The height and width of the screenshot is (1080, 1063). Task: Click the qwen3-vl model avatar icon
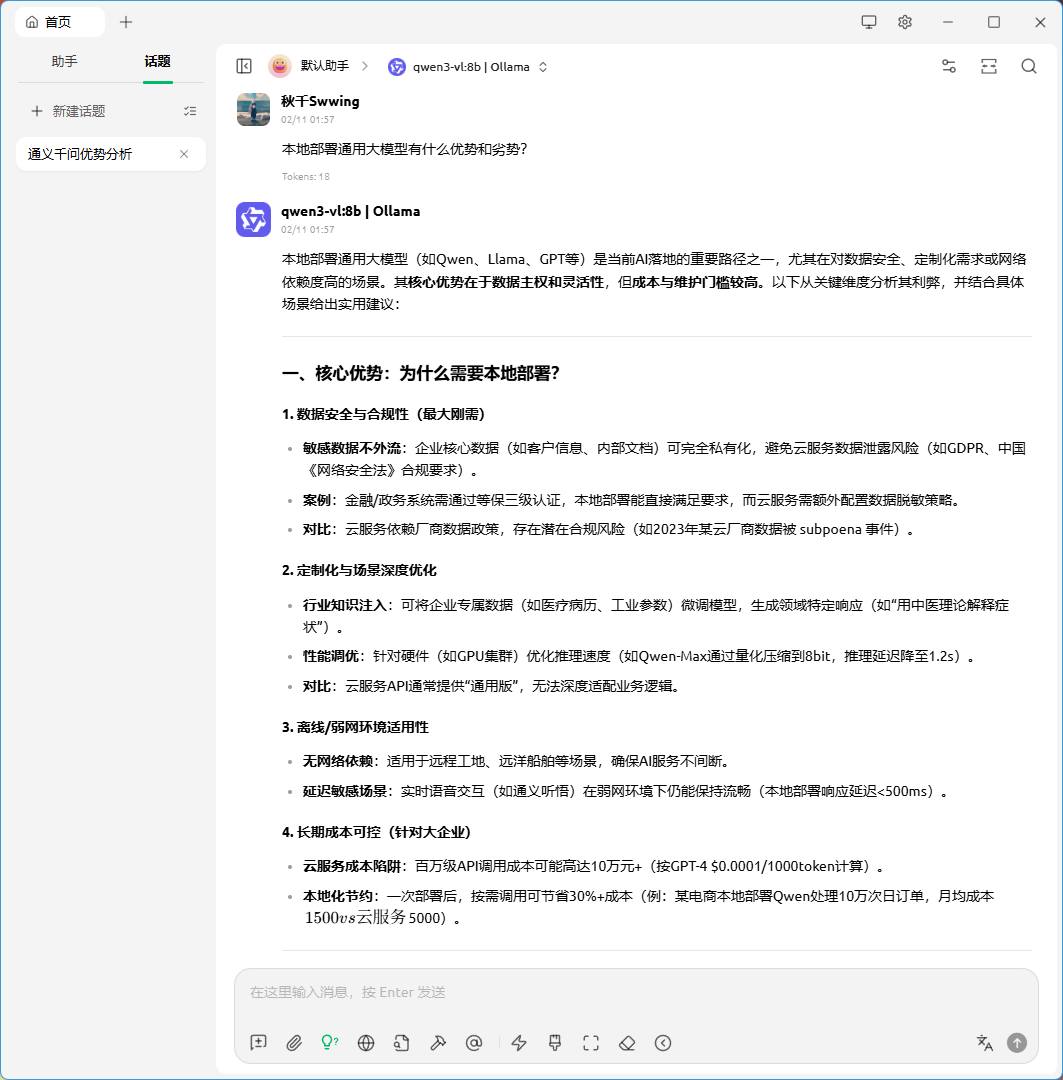(254, 220)
